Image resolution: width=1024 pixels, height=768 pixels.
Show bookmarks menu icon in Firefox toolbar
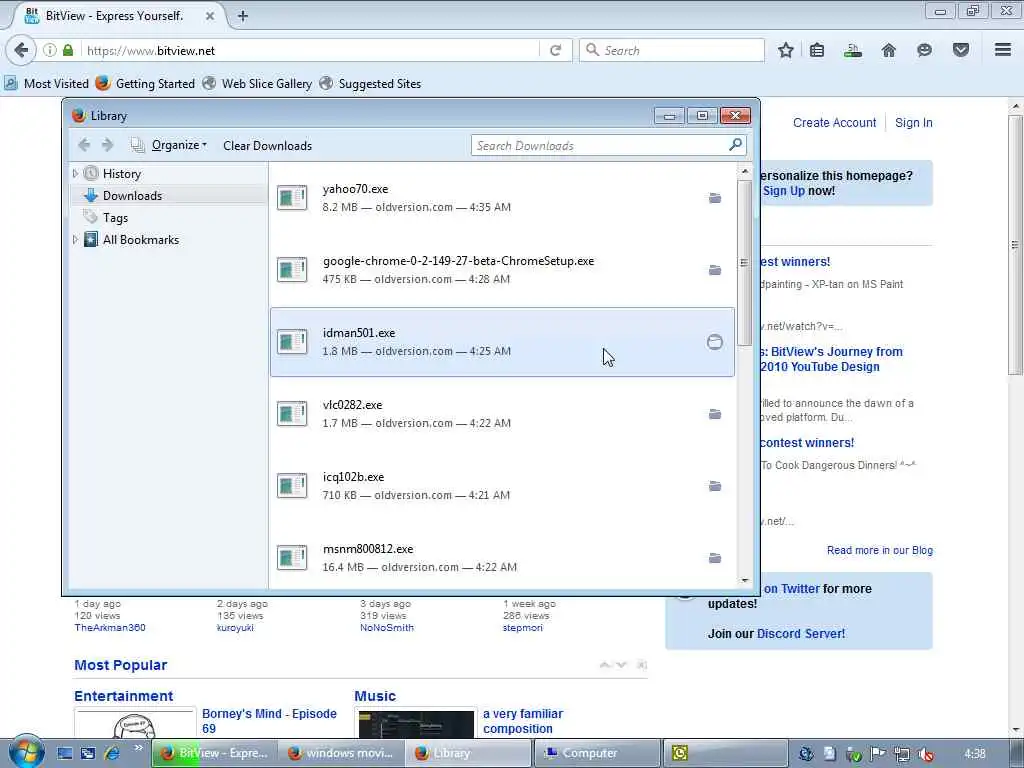pos(817,50)
